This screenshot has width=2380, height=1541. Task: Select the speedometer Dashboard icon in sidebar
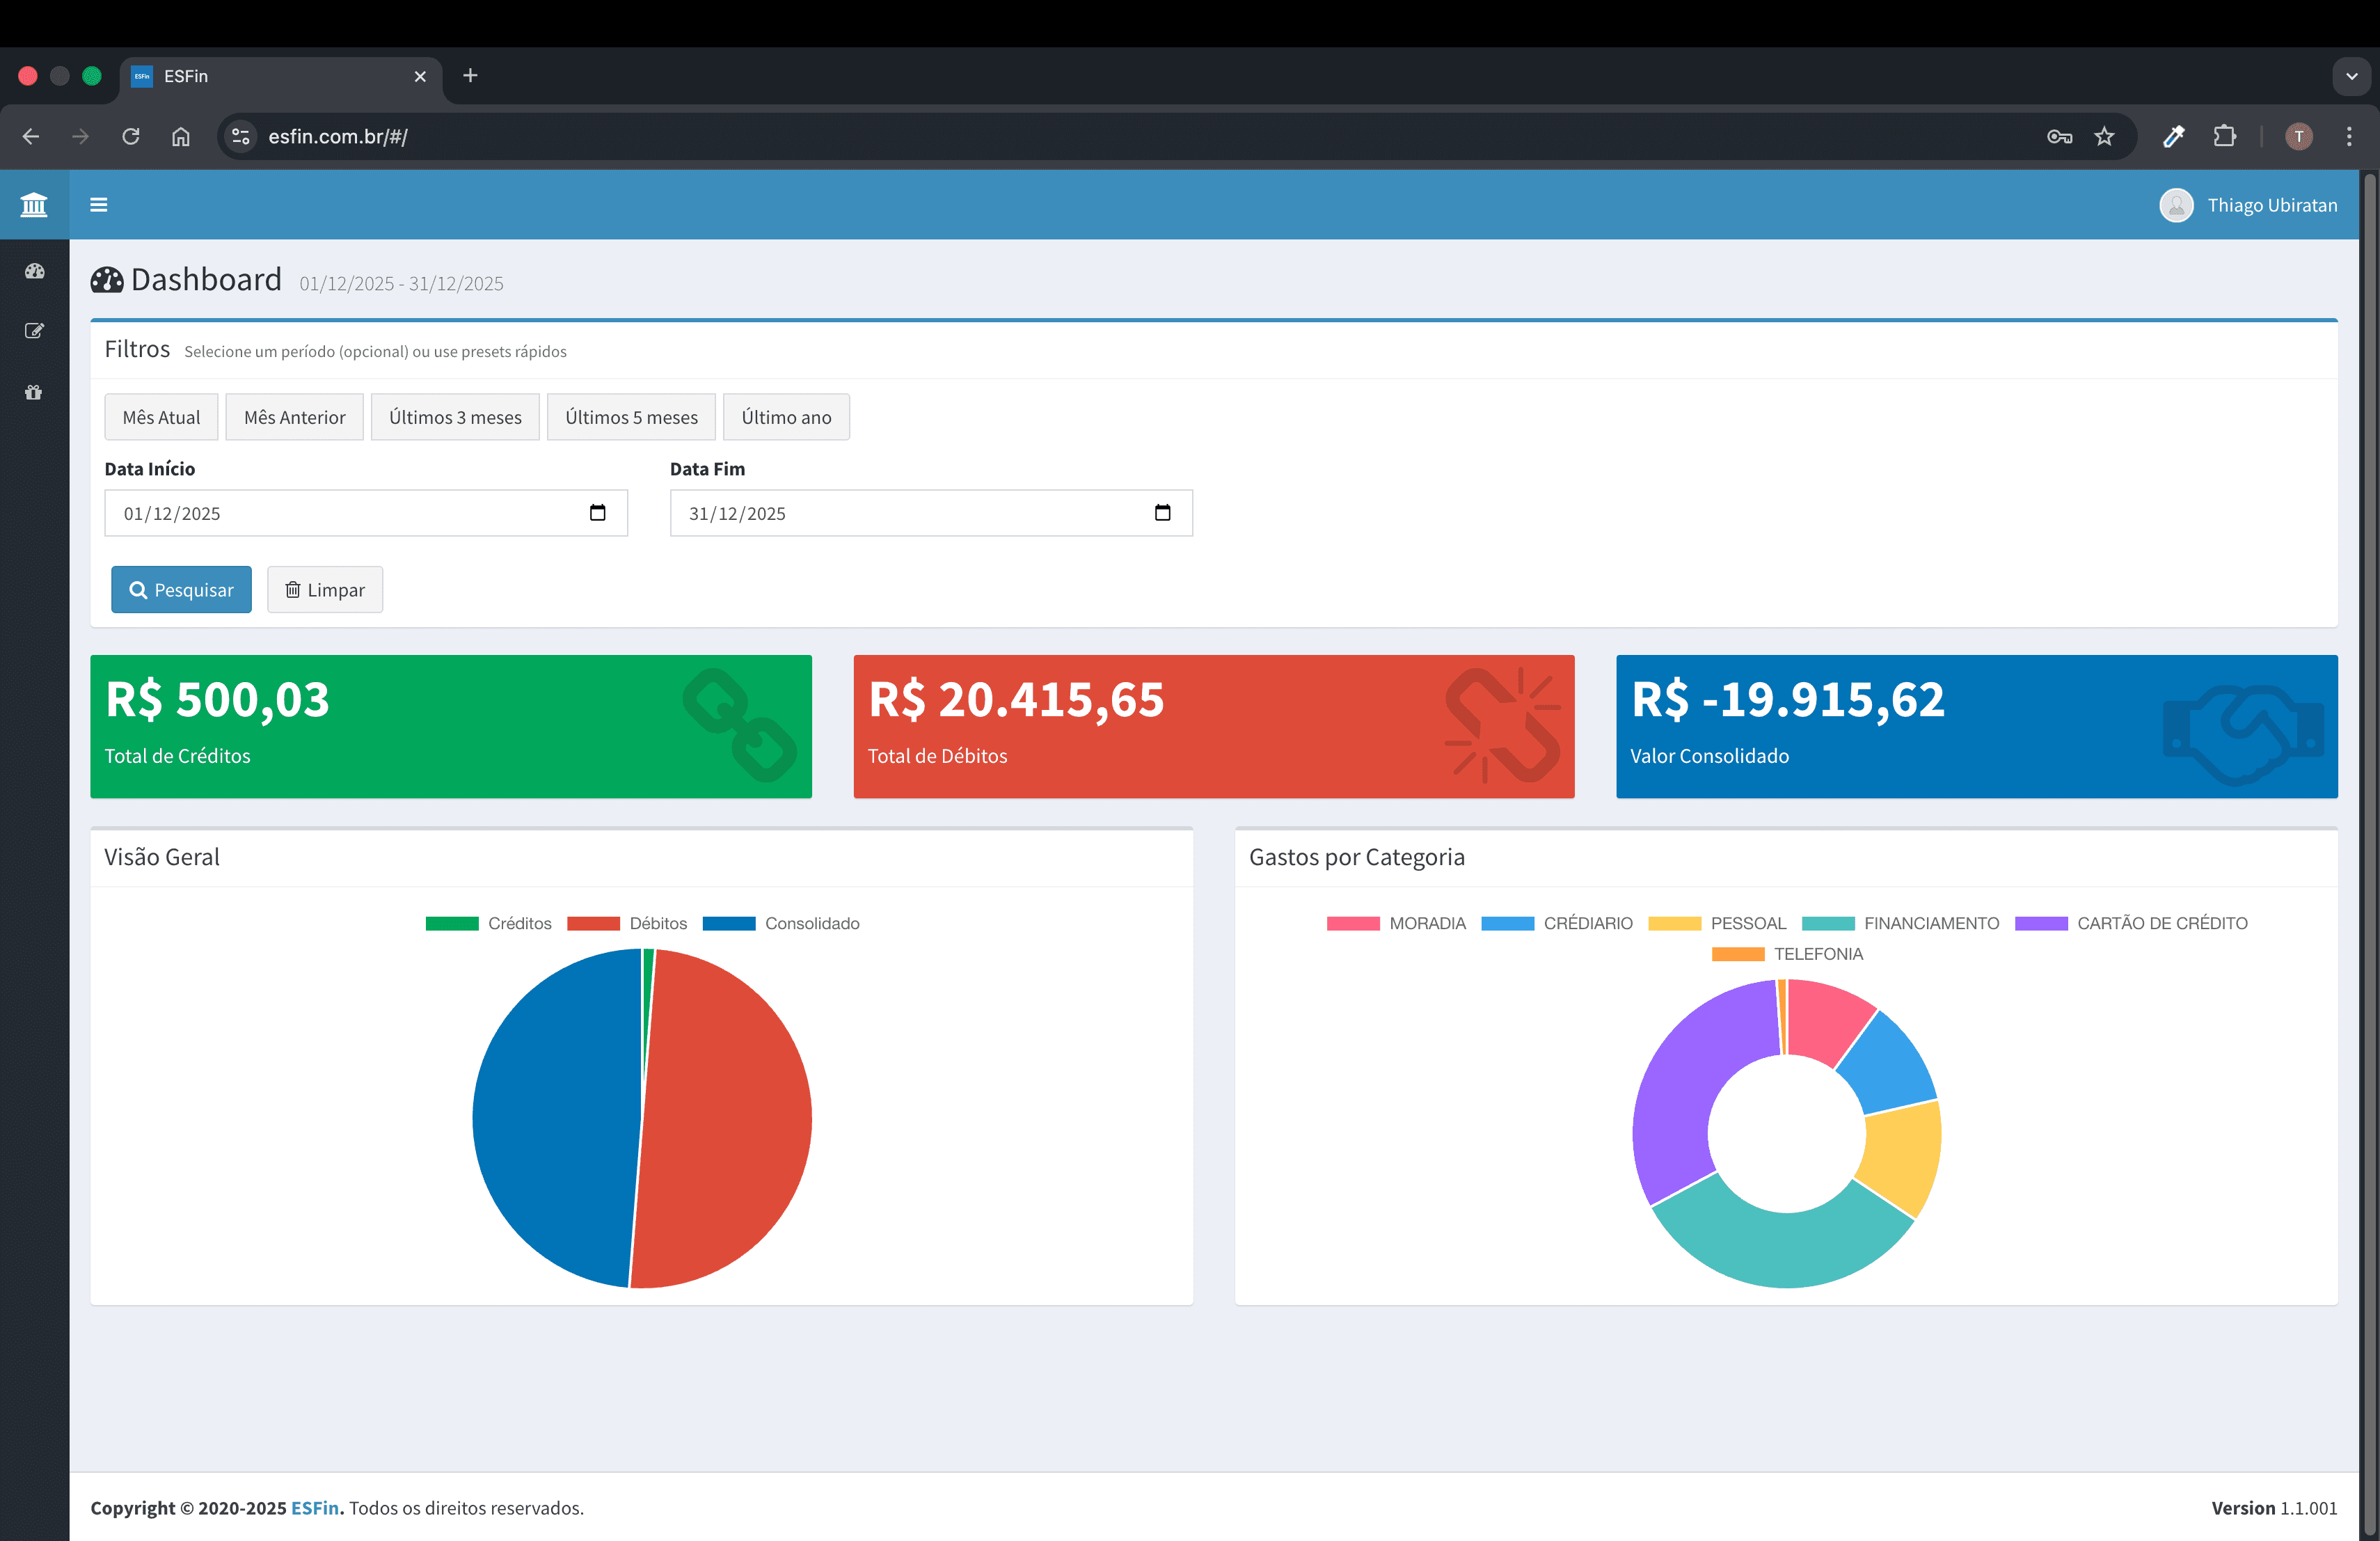[x=33, y=271]
